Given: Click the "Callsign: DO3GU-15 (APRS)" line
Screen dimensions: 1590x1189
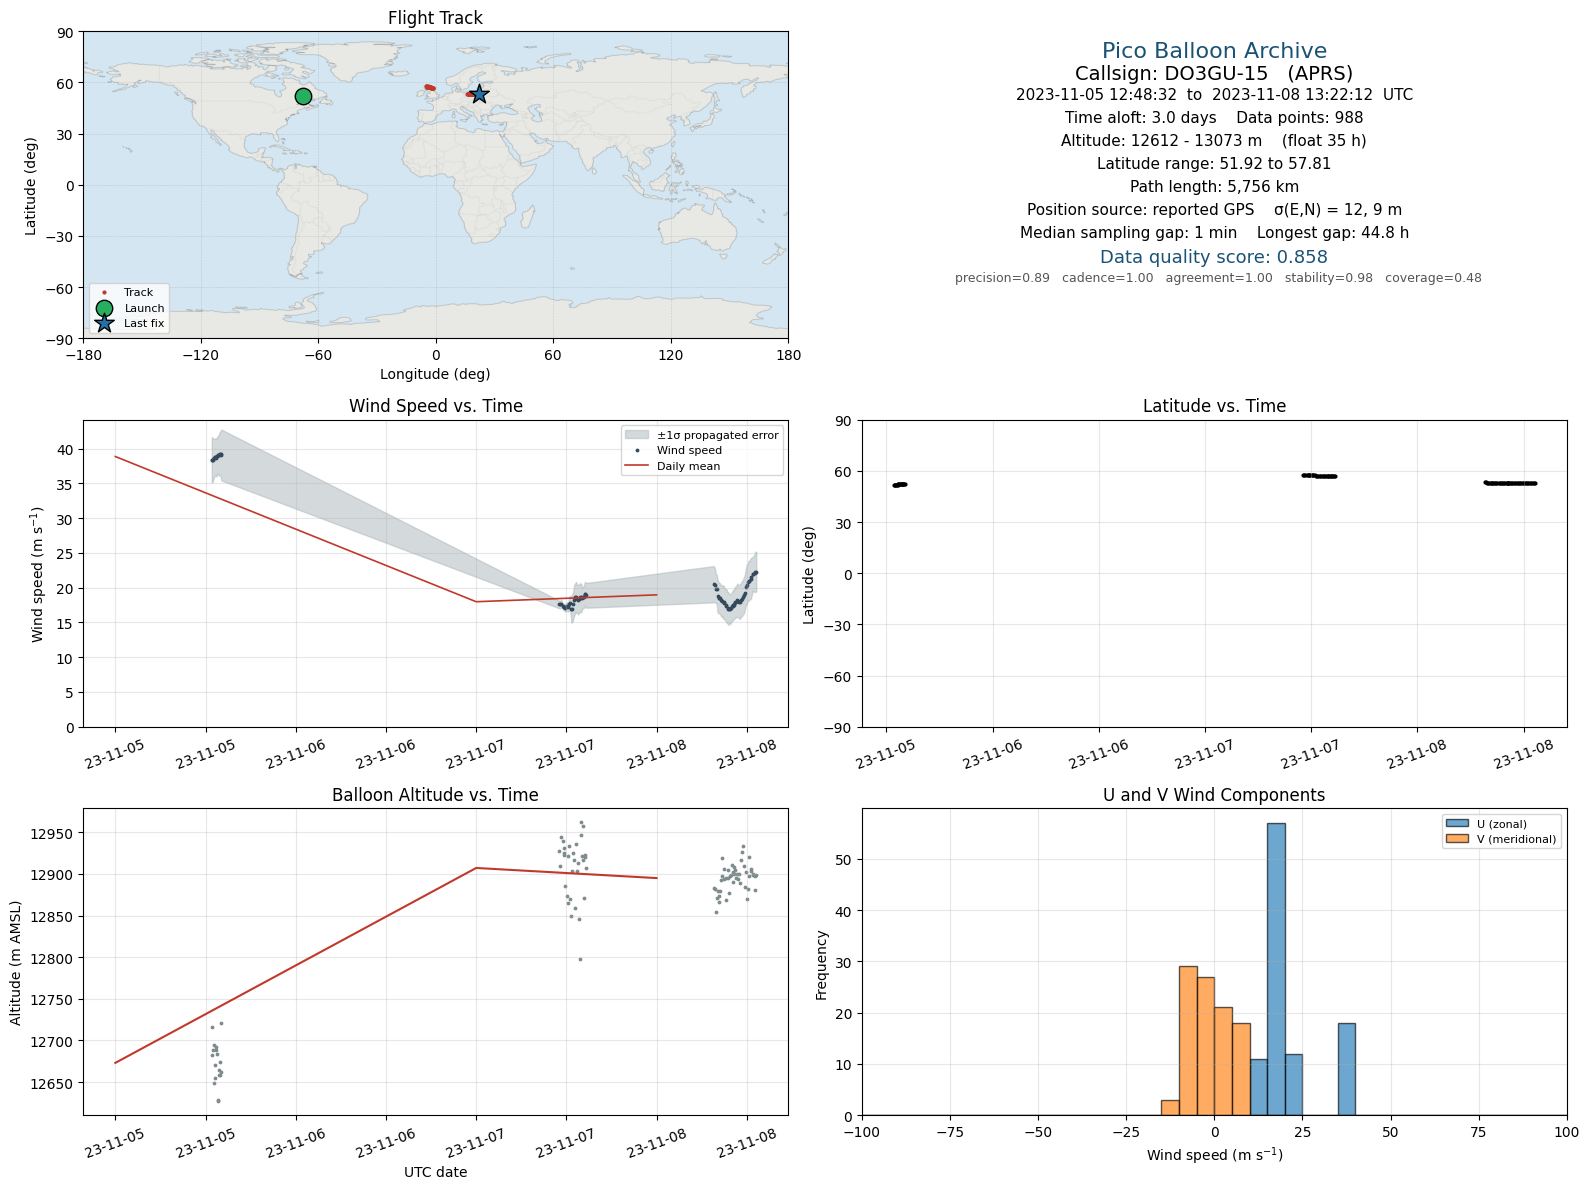Looking at the screenshot, I should click(x=1214, y=73).
